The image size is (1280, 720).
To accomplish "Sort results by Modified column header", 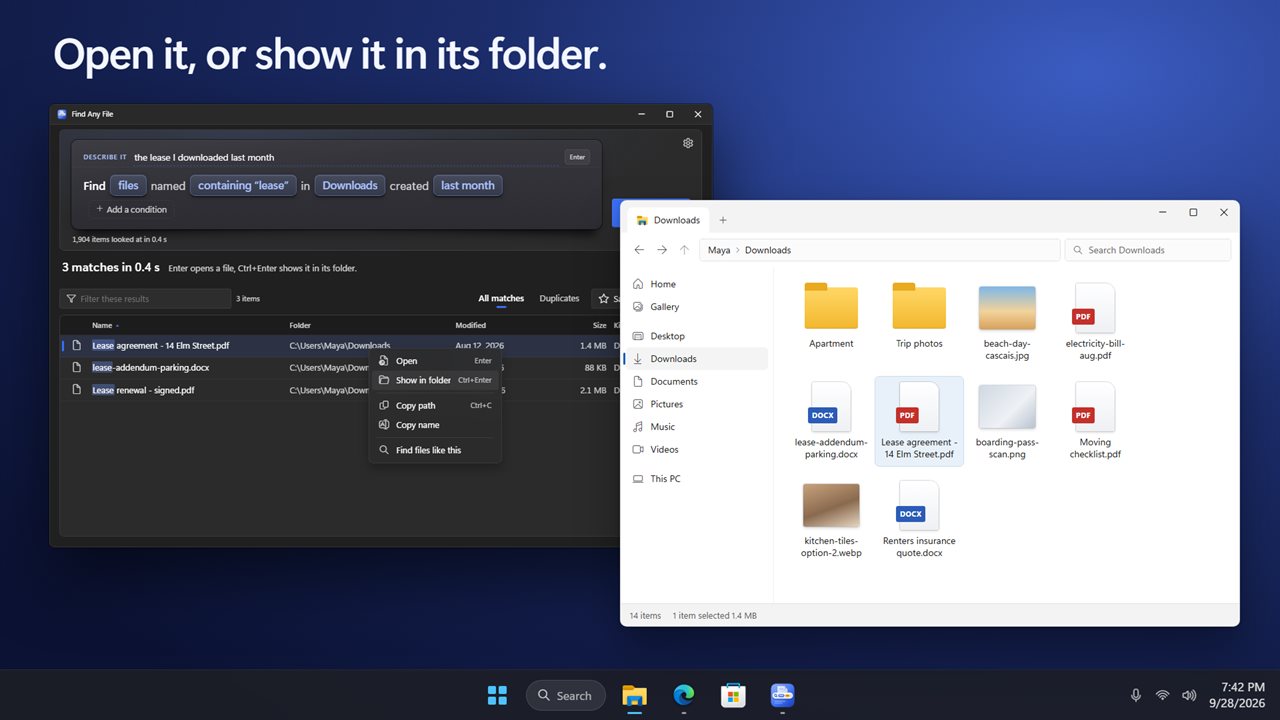I will 471,325.
